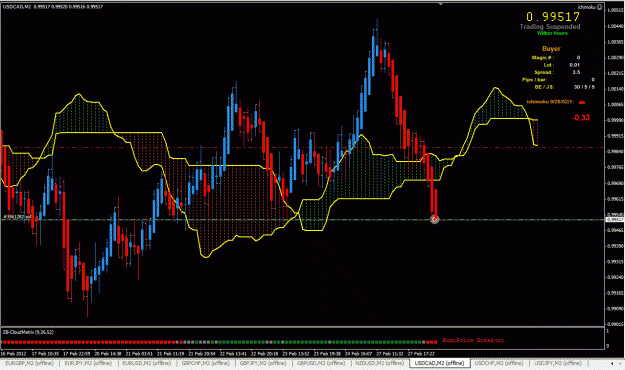Screen dimensions: 625x370
Task: Click the green dashed order price line
Action: click(x=303, y=220)
